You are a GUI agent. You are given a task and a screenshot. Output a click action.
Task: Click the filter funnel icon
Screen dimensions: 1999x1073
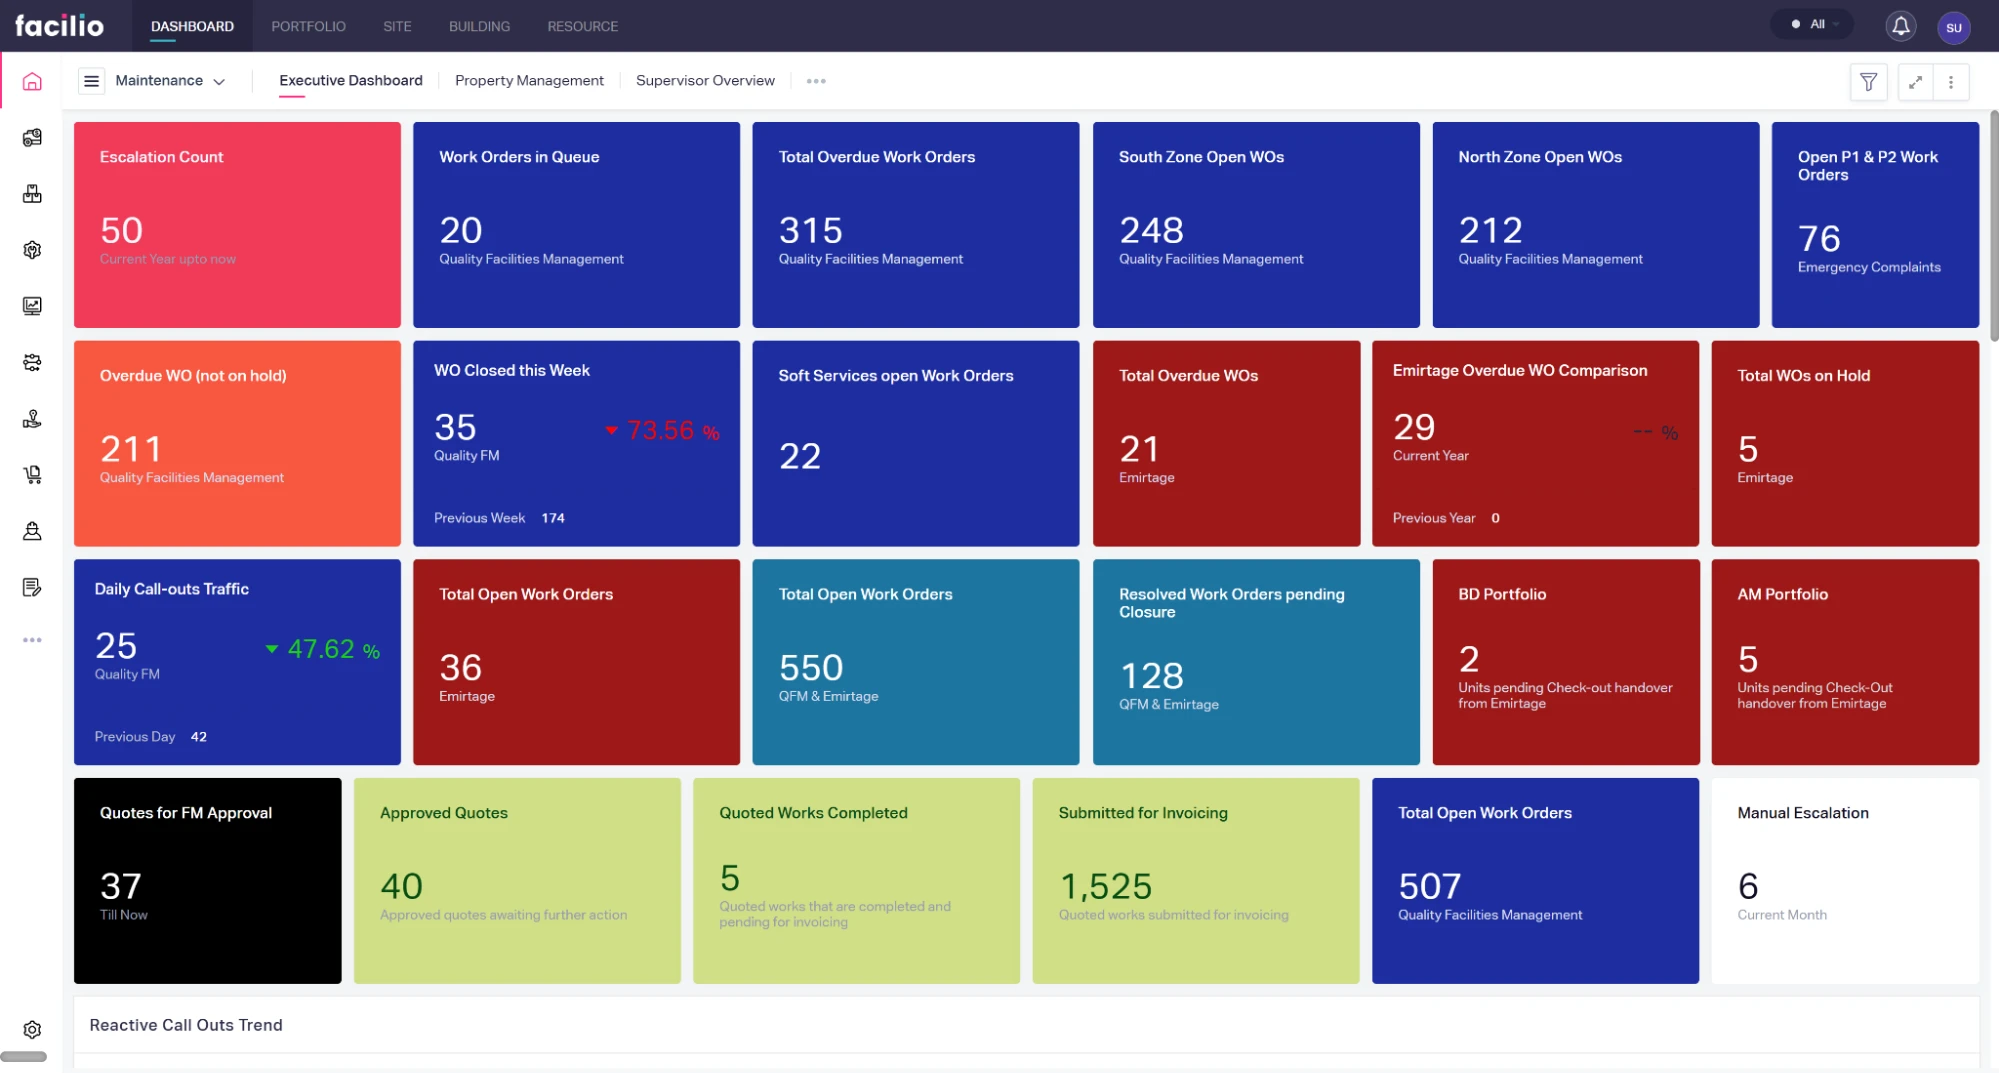point(1868,82)
